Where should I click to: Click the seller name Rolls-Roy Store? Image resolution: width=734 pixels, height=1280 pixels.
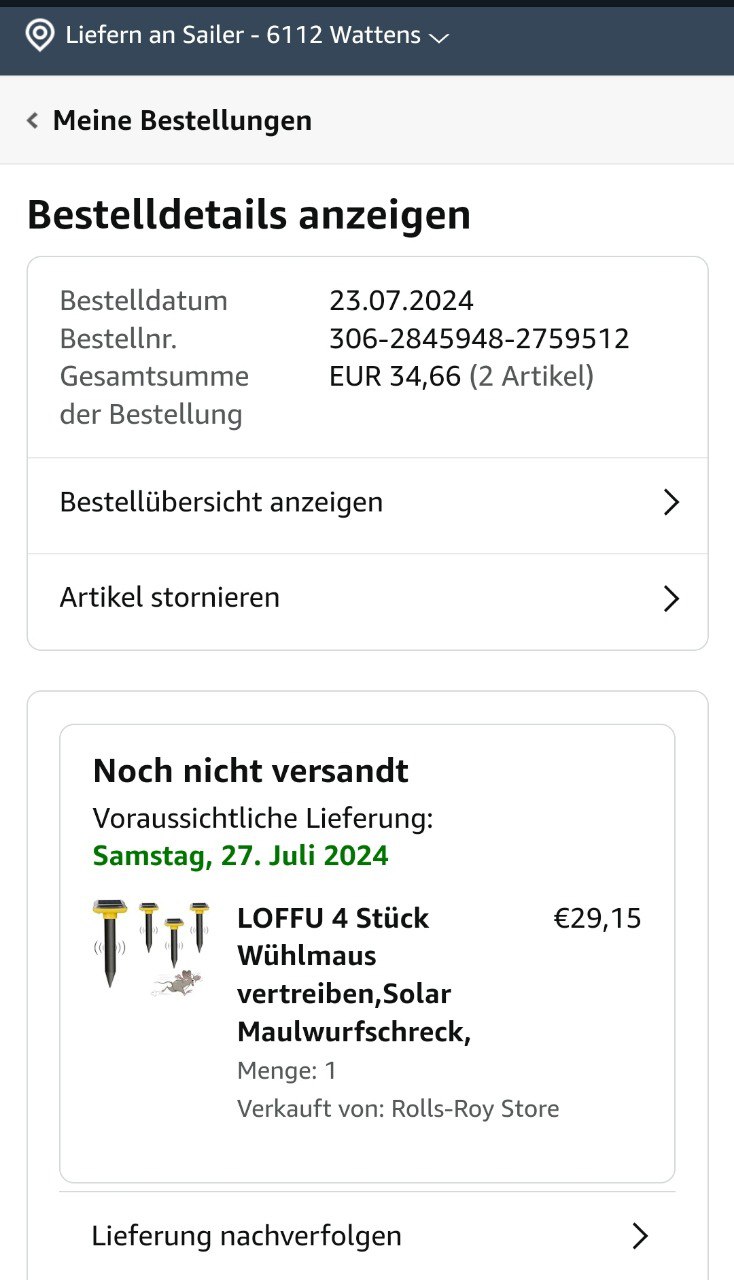pyautogui.click(x=474, y=1108)
